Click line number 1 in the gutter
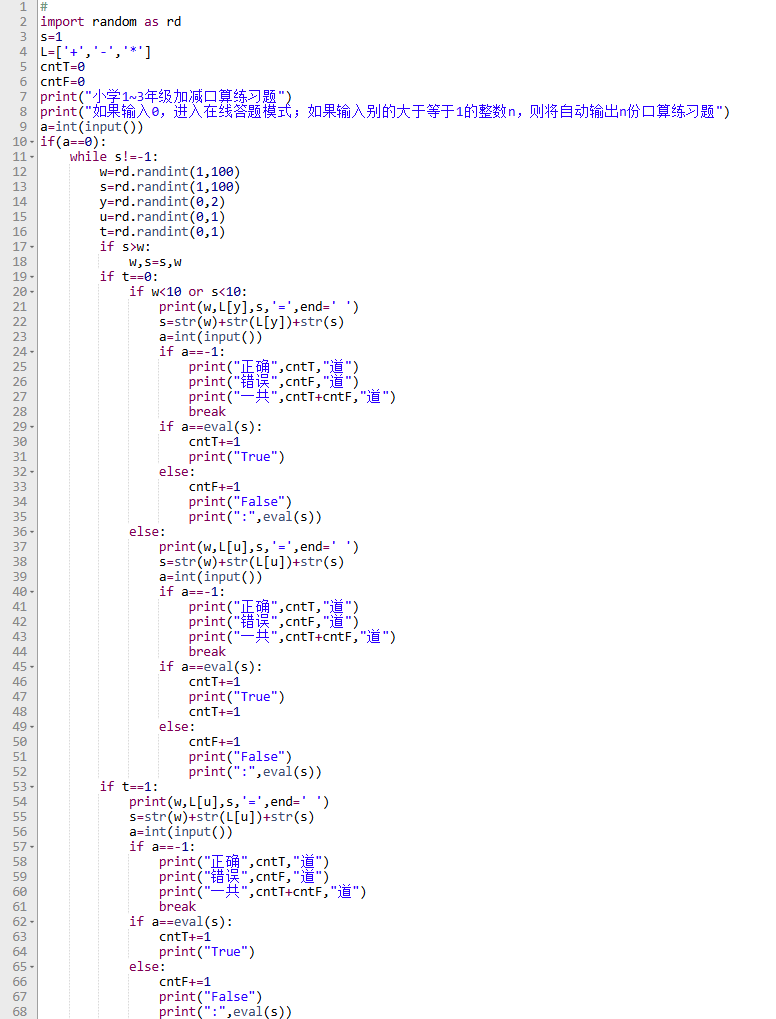776x1019 pixels. coord(23,6)
